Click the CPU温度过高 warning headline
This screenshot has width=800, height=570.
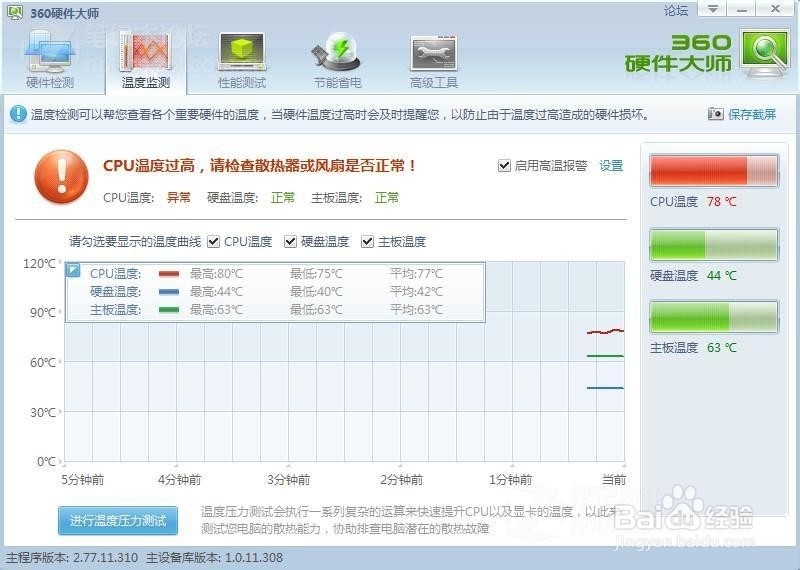(x=260, y=166)
